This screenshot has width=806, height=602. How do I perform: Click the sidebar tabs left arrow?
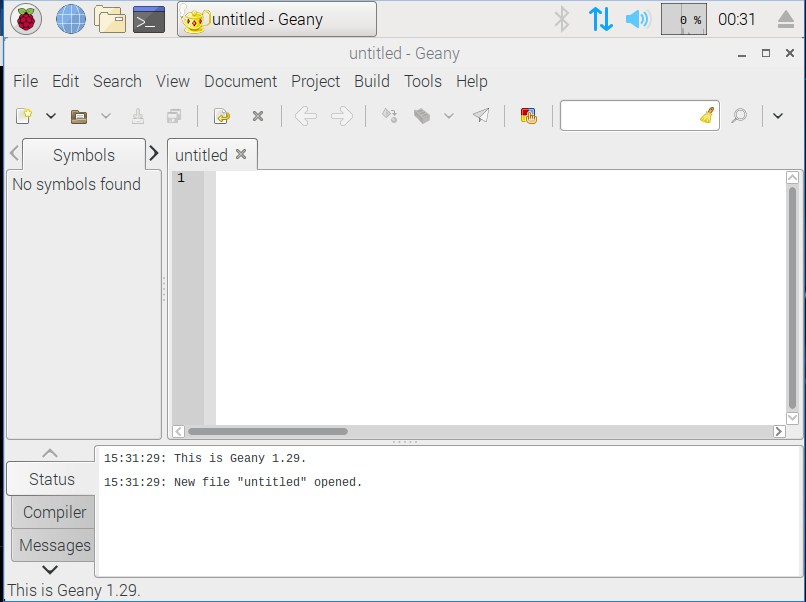pyautogui.click(x=14, y=153)
